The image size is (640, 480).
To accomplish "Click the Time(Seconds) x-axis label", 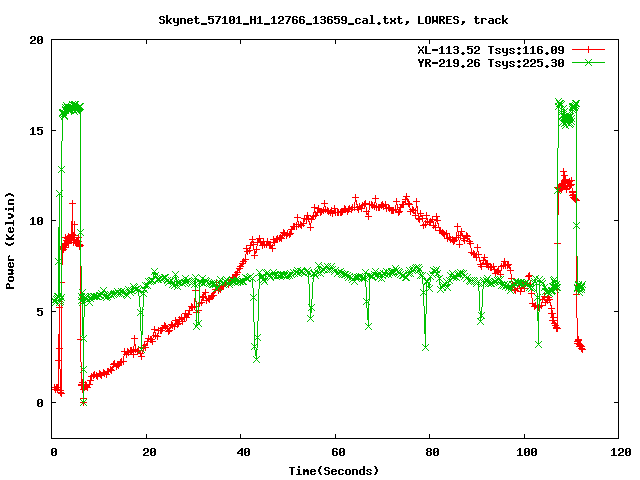I will point(333,471).
